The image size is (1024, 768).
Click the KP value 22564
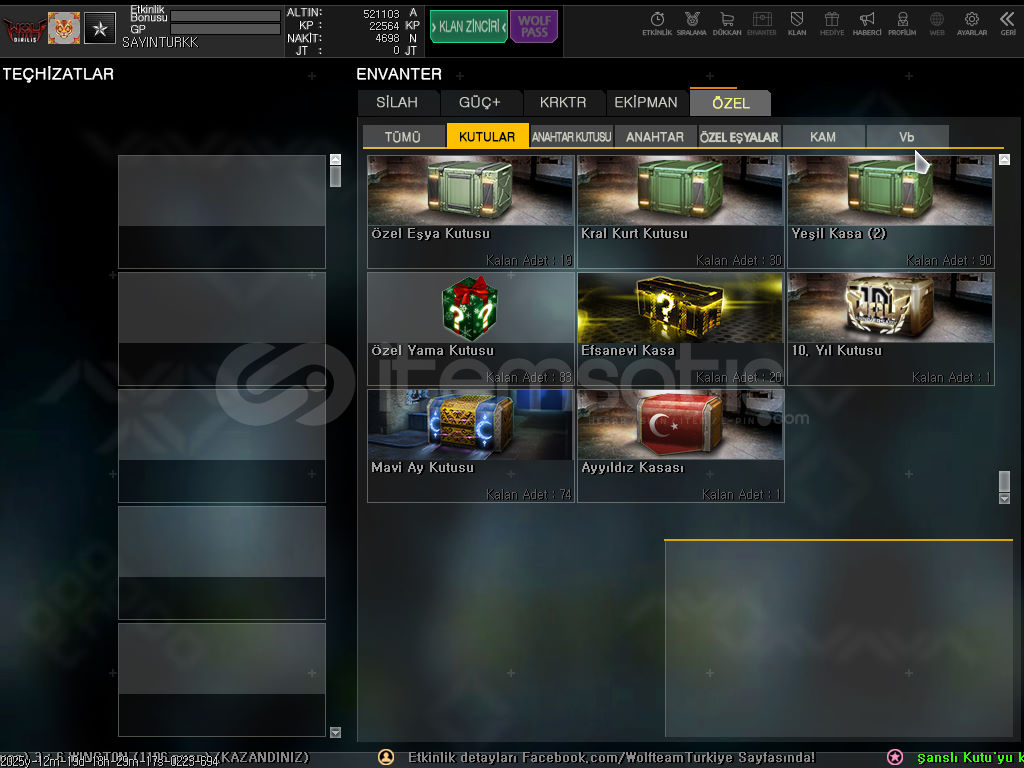click(x=384, y=25)
